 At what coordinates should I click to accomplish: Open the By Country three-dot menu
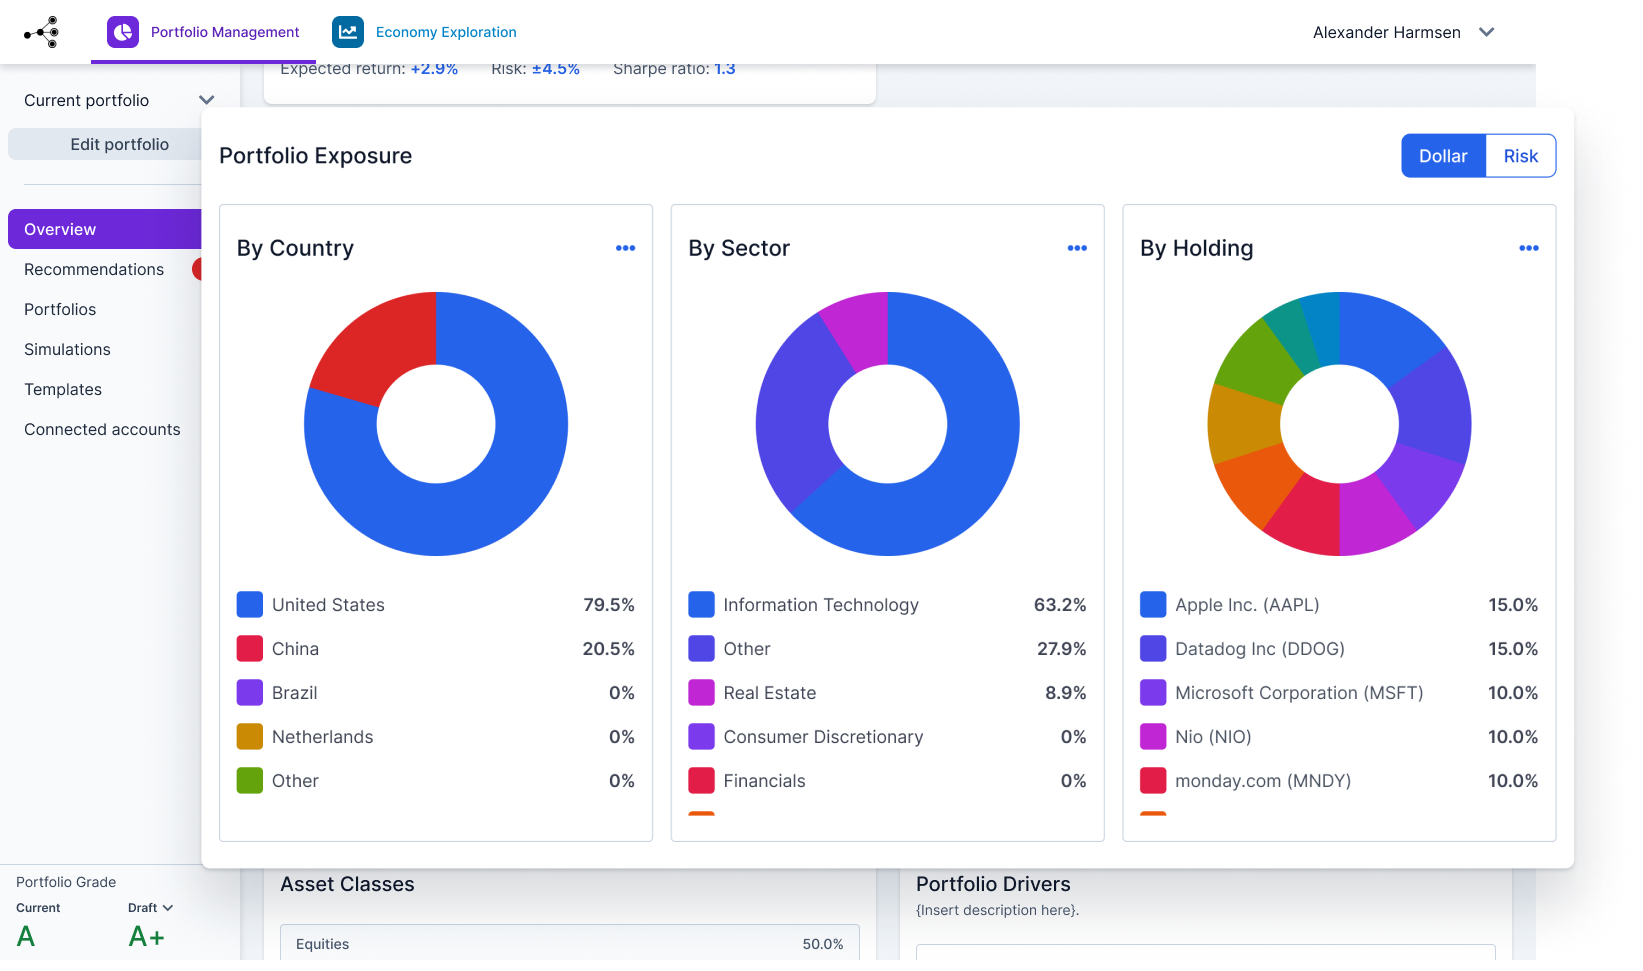[x=626, y=248]
